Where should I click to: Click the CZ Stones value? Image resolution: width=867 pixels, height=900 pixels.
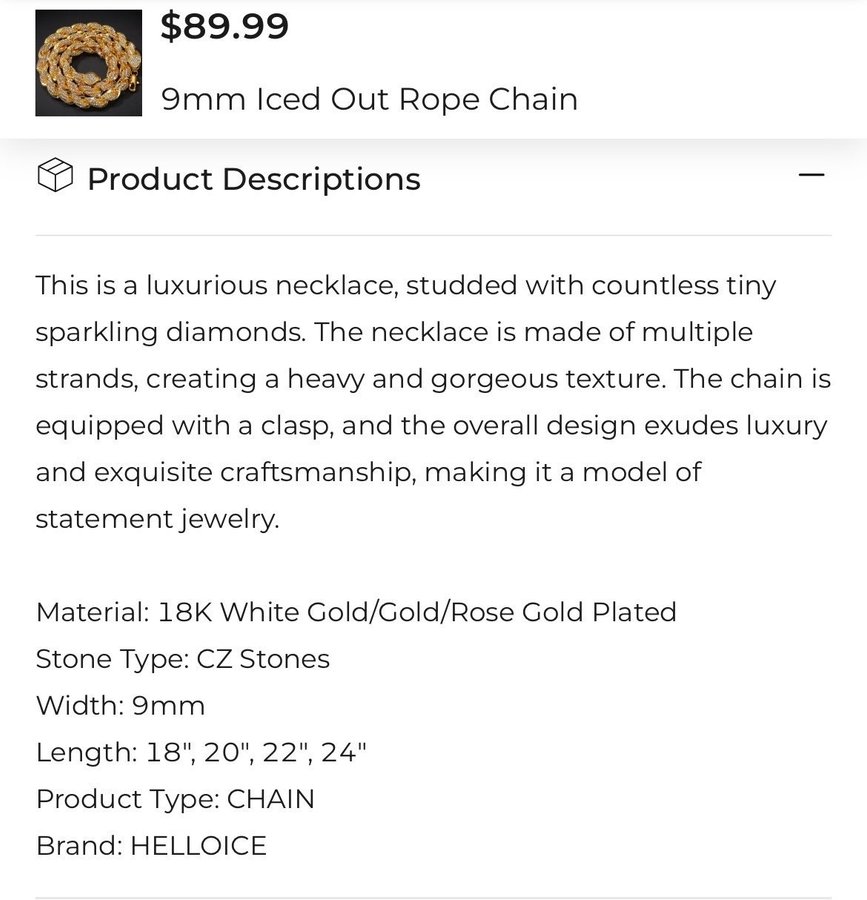[263, 659]
